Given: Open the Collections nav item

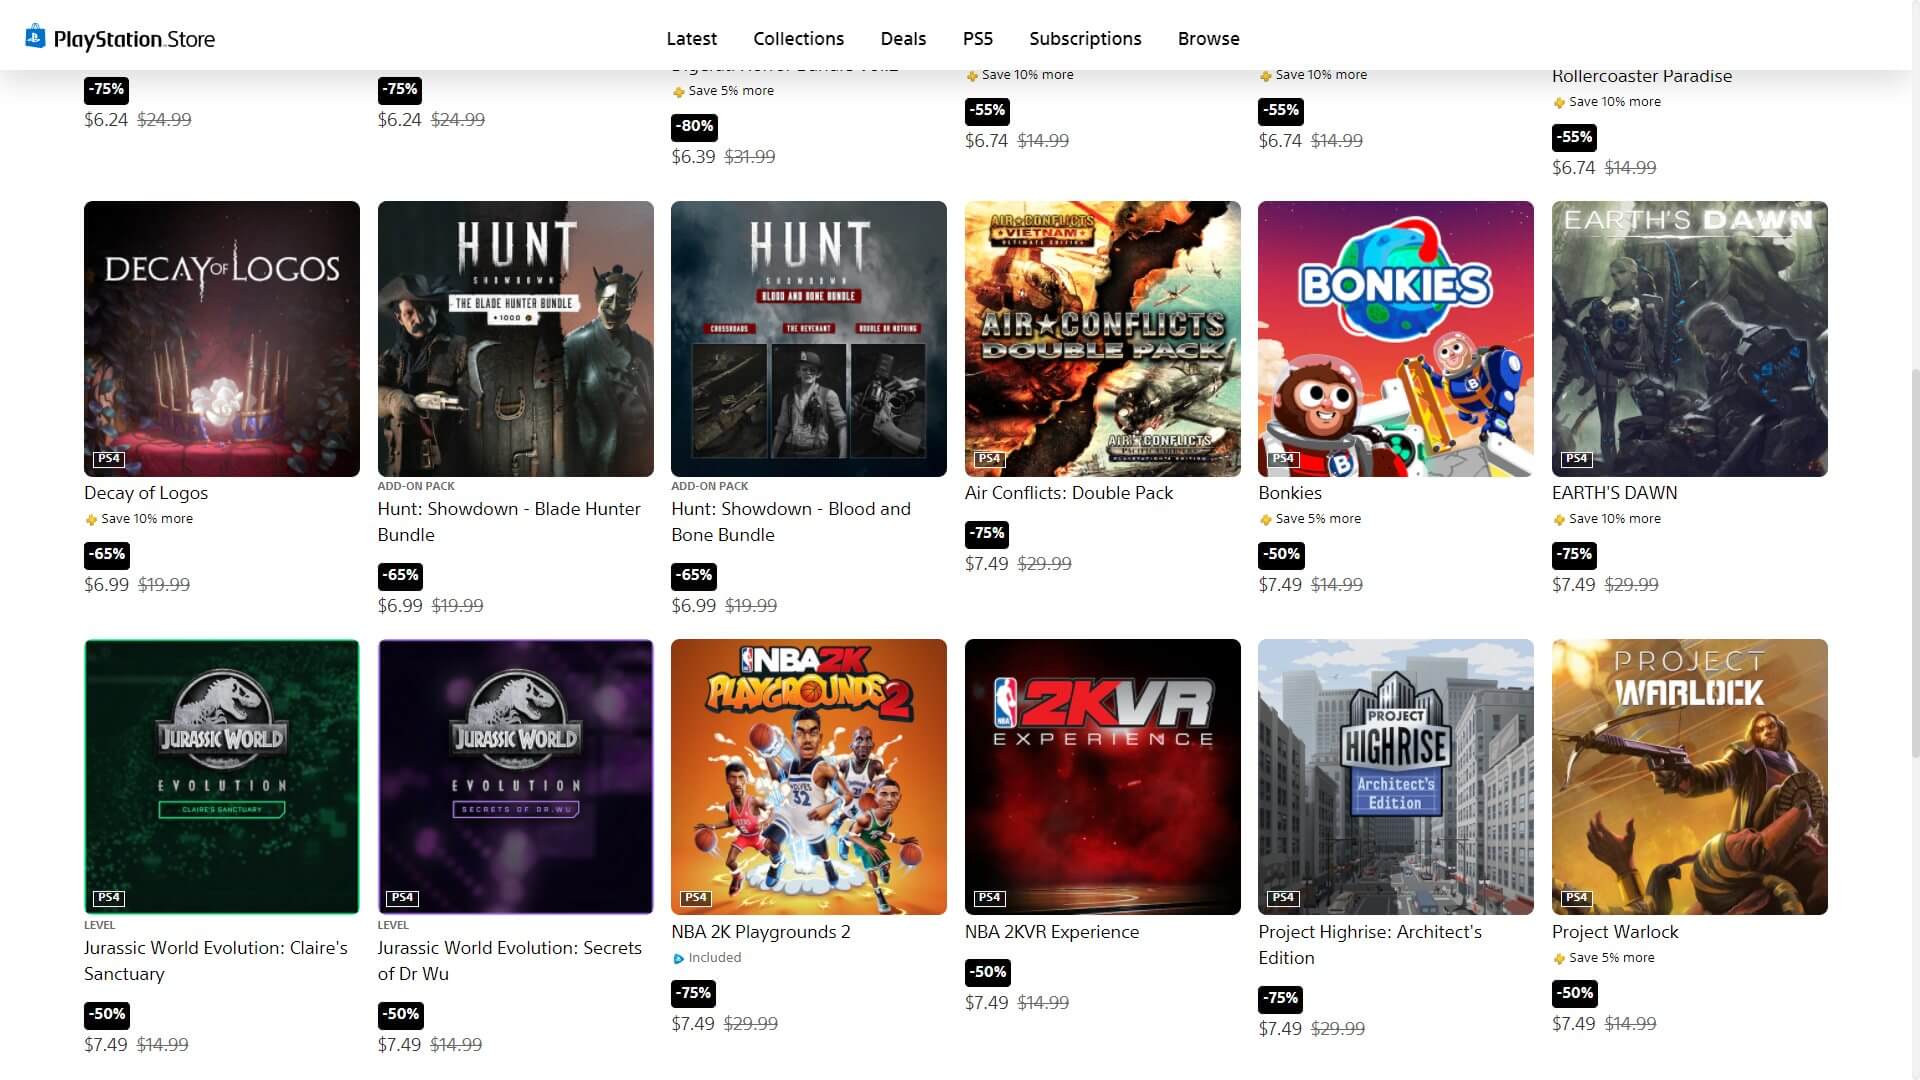Looking at the screenshot, I should tap(798, 39).
